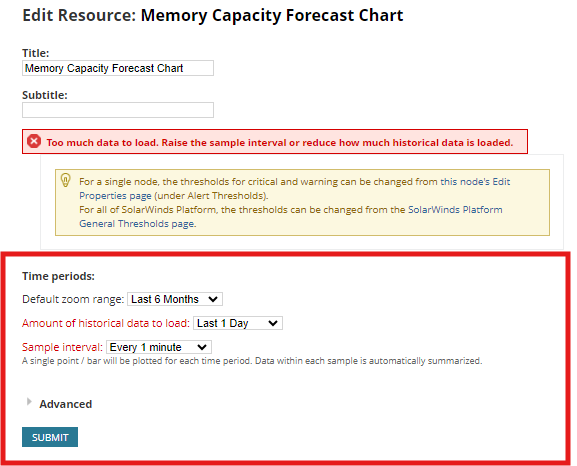Image resolution: width=577 pixels, height=466 pixels.
Task: Click the Amount of historical data label
Action: tap(106, 323)
